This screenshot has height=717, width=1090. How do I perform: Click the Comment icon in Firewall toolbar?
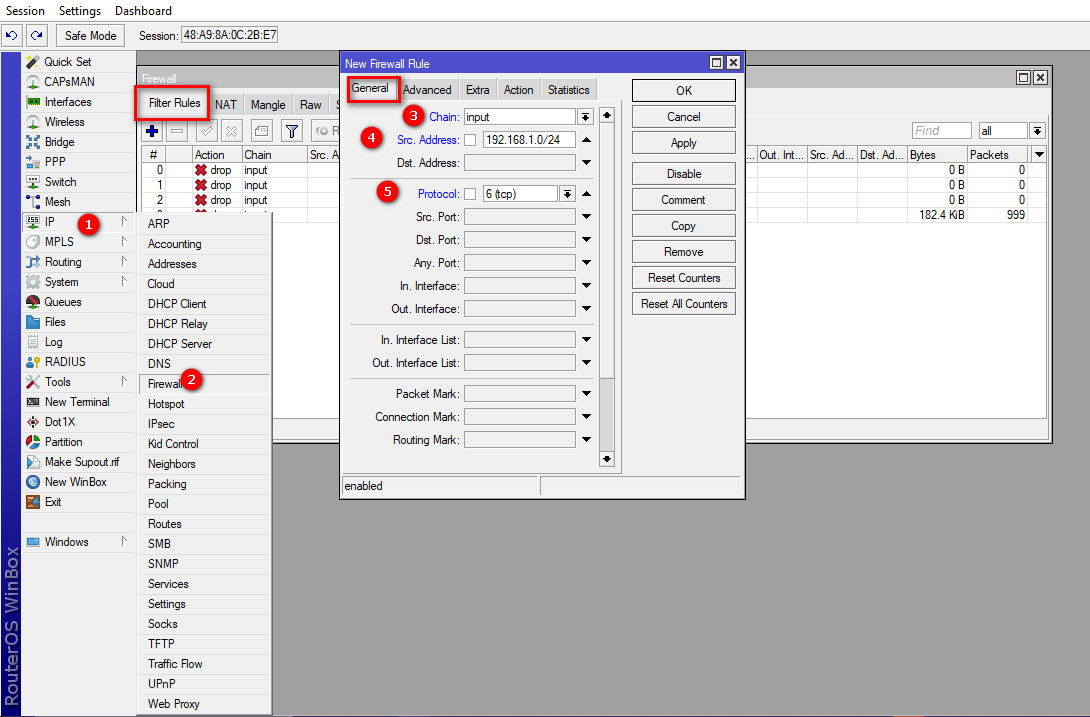coord(261,130)
